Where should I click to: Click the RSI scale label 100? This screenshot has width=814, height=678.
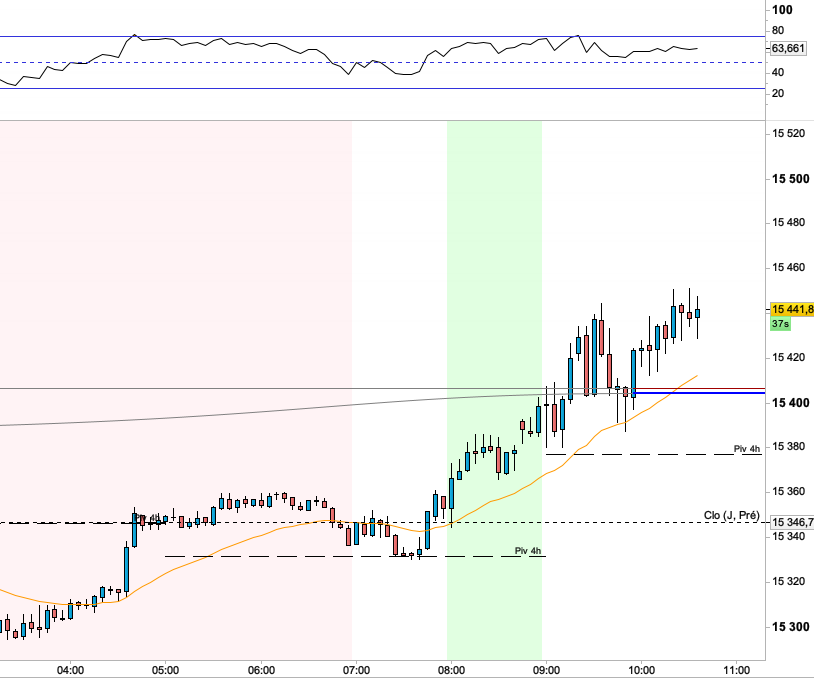pos(782,10)
